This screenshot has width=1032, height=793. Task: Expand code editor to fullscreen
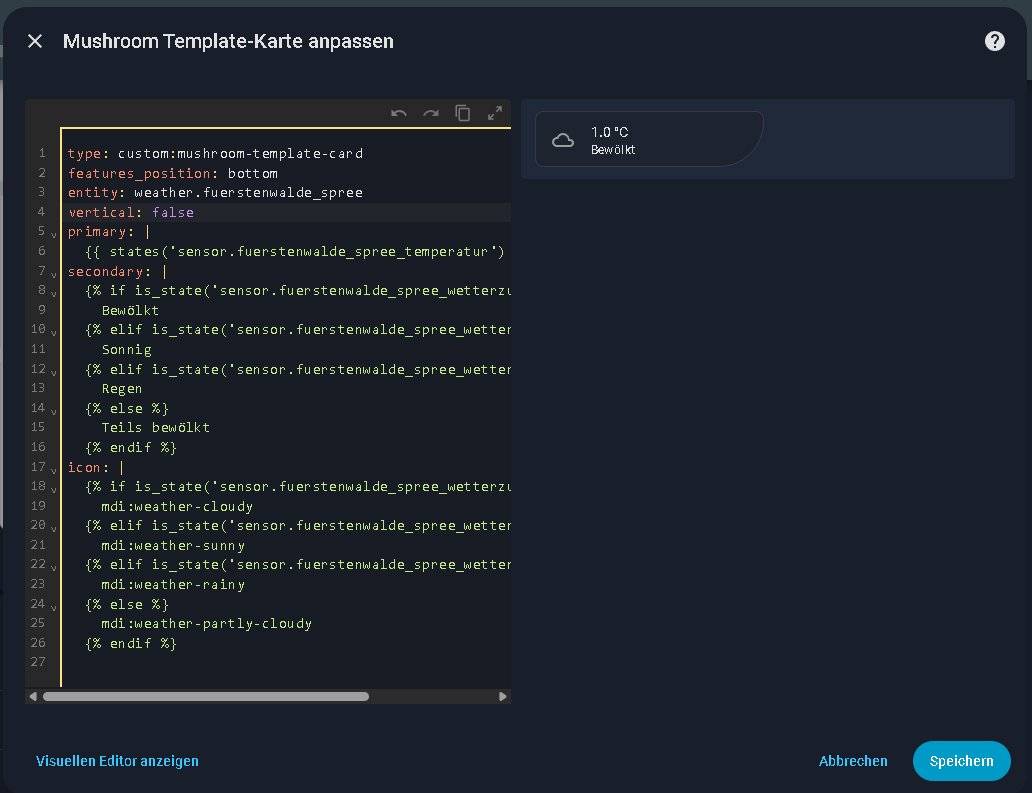point(494,113)
